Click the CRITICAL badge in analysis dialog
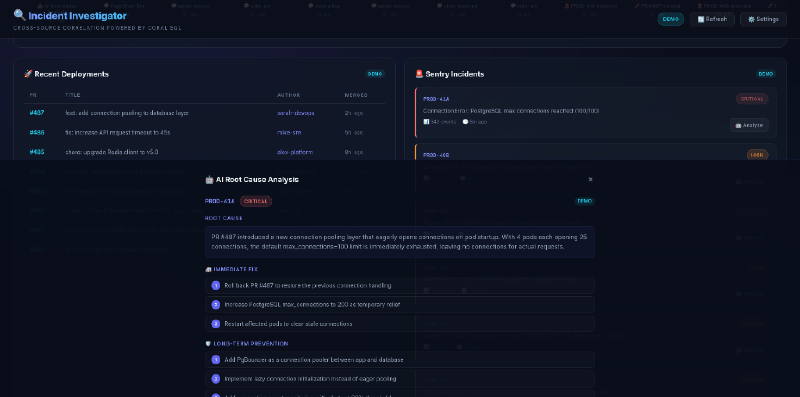Viewport: 800px width, 397px height. pyautogui.click(x=256, y=201)
